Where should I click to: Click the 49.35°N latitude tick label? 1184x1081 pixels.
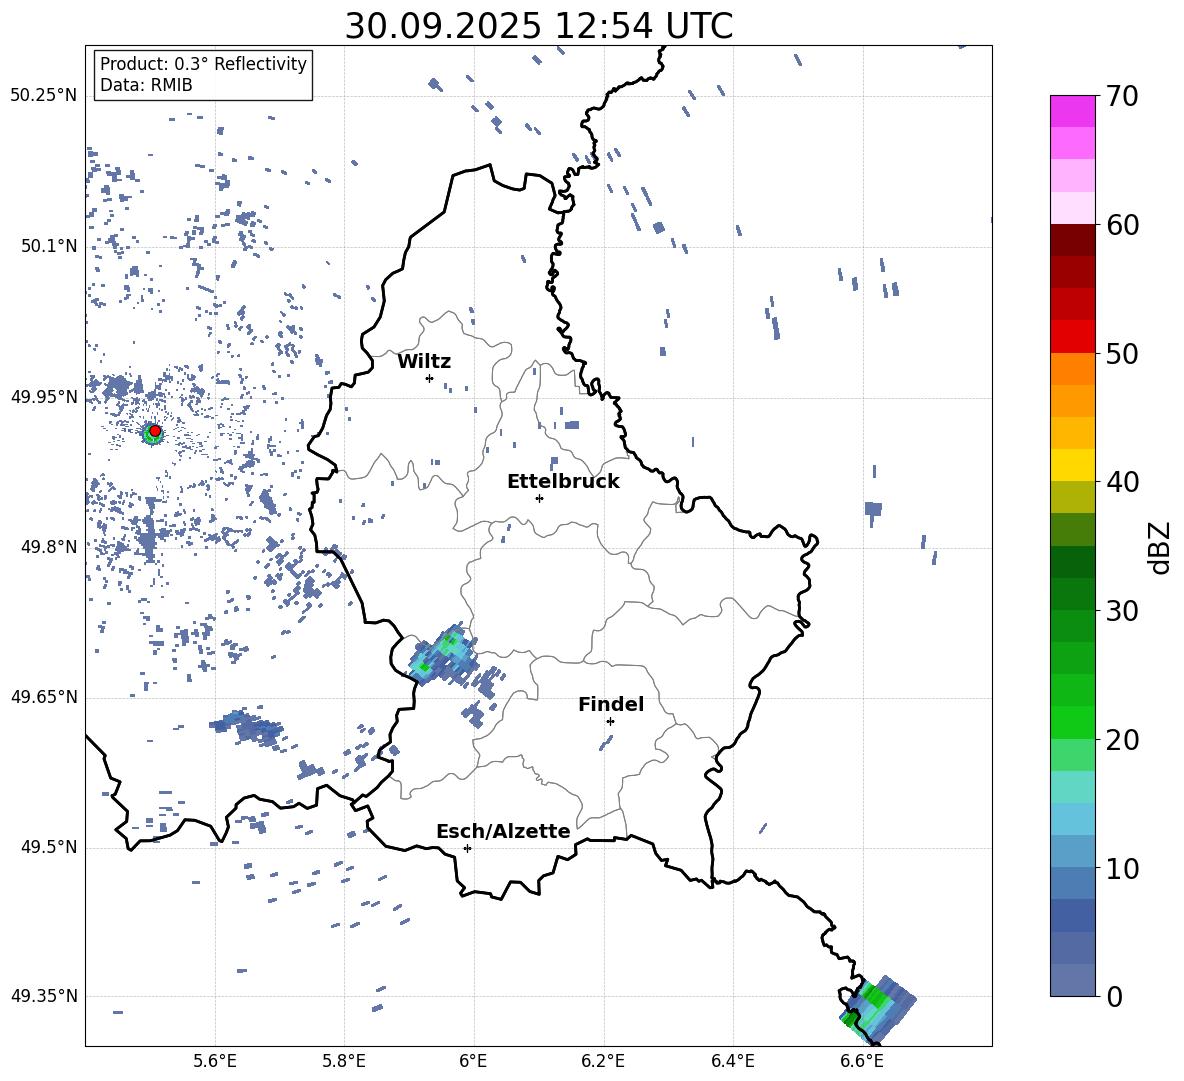coord(43,996)
